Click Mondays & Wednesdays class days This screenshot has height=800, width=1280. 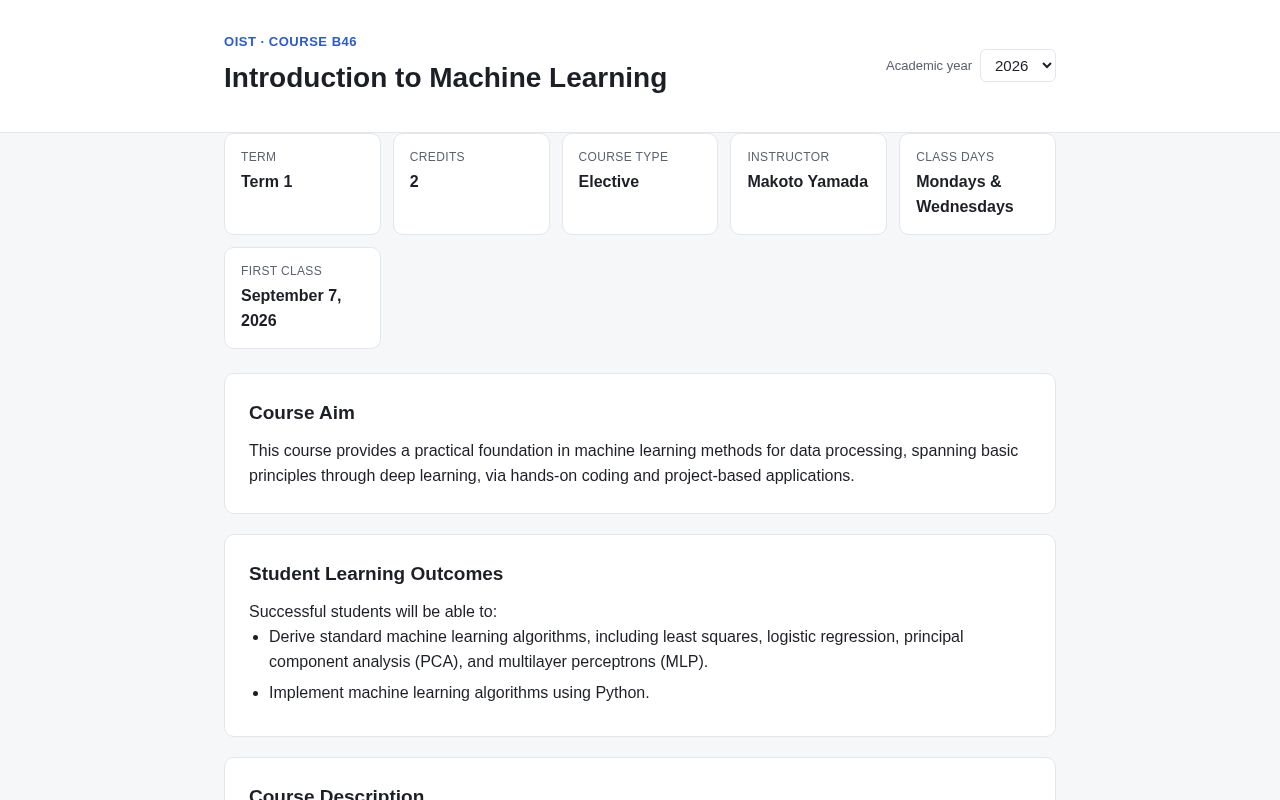[x=964, y=194]
